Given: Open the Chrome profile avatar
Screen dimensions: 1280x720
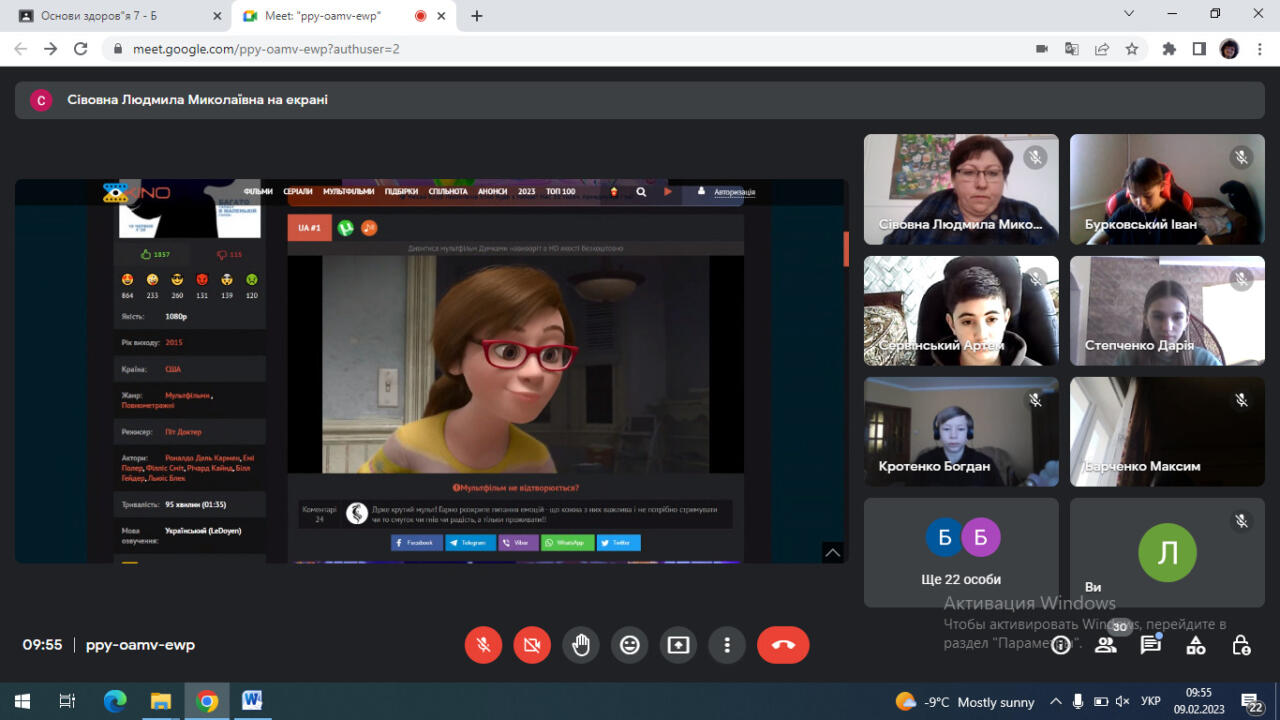Looking at the screenshot, I should point(1229,49).
